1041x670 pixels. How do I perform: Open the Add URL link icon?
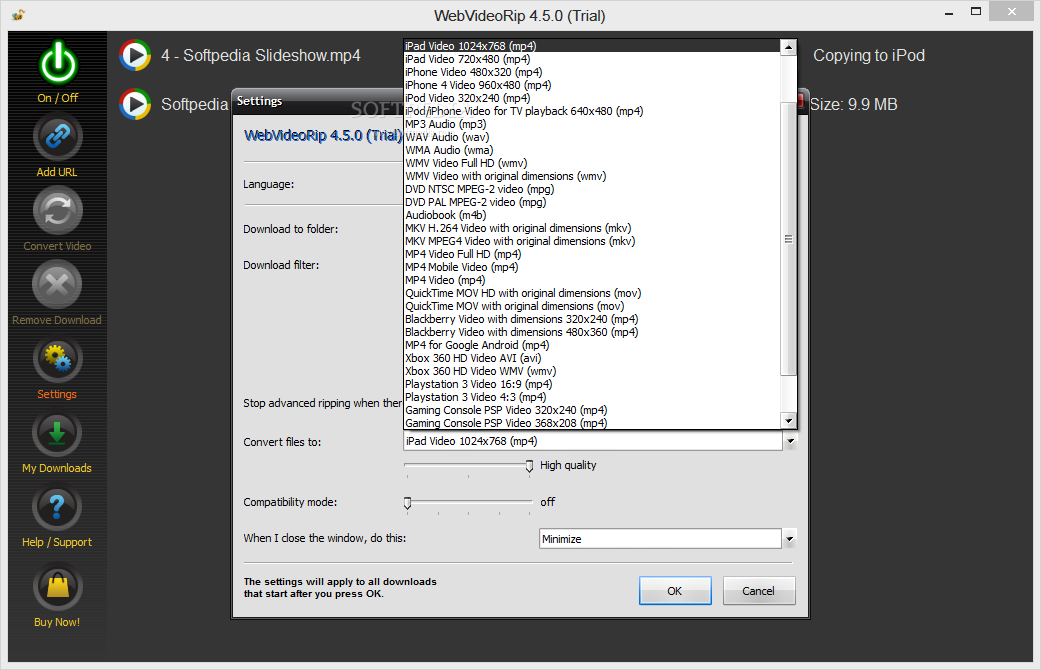tap(57, 137)
